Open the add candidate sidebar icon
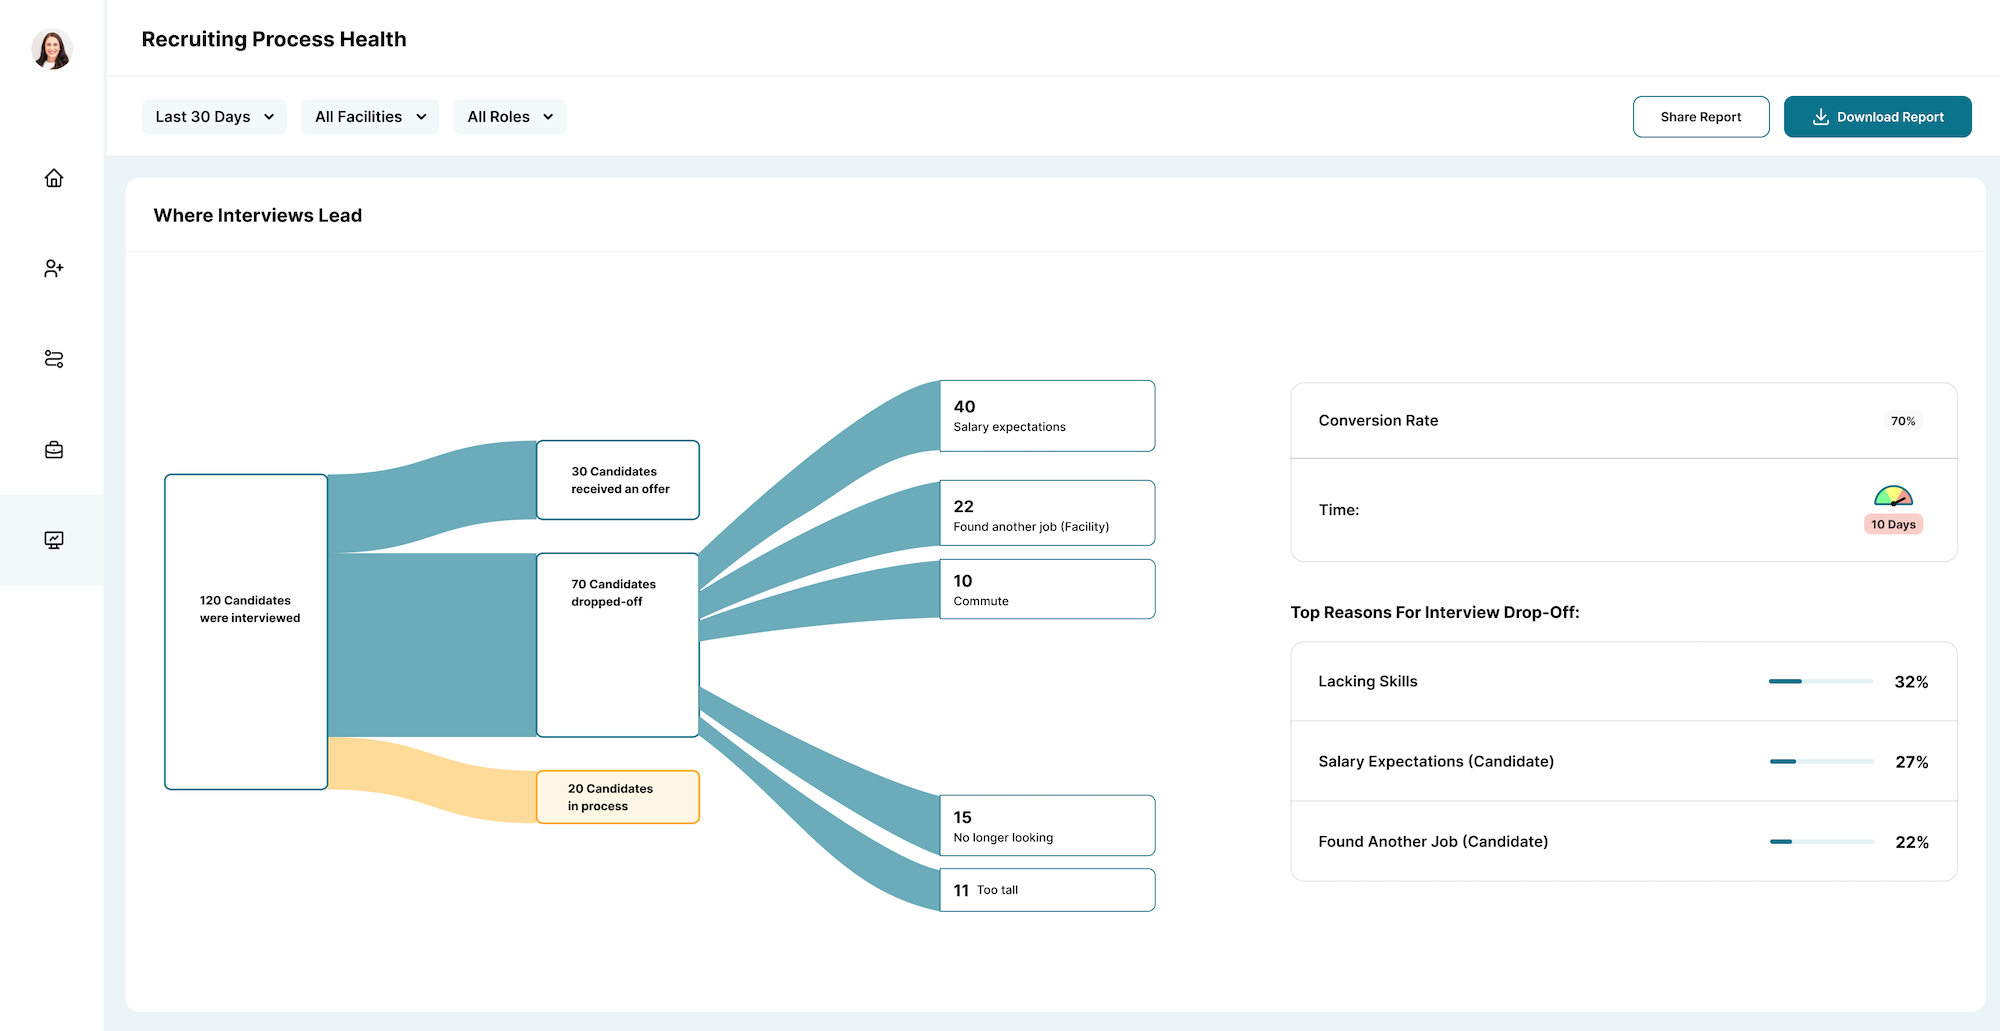The height and width of the screenshot is (1031, 2000). [x=54, y=268]
